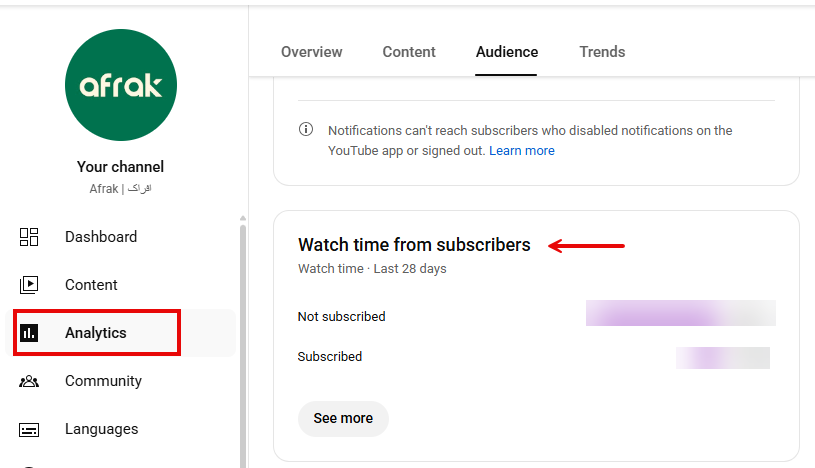
Task: Click the Subscribed watch time bar
Action: (722, 357)
